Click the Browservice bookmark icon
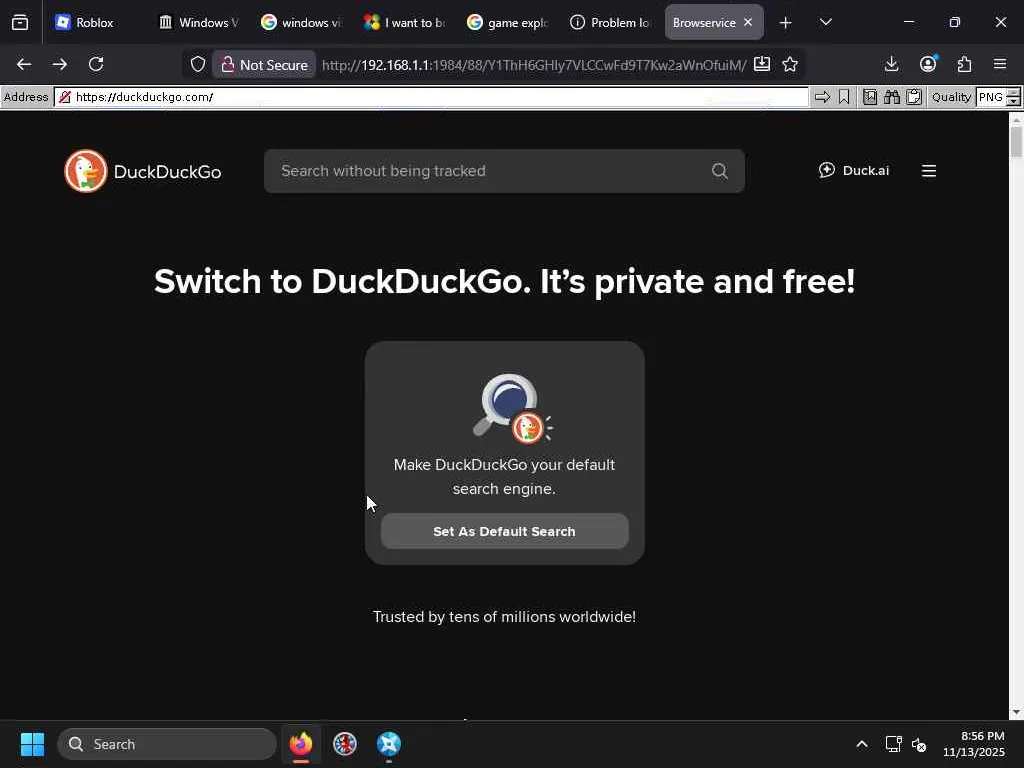The height and width of the screenshot is (768, 1024). tap(844, 97)
